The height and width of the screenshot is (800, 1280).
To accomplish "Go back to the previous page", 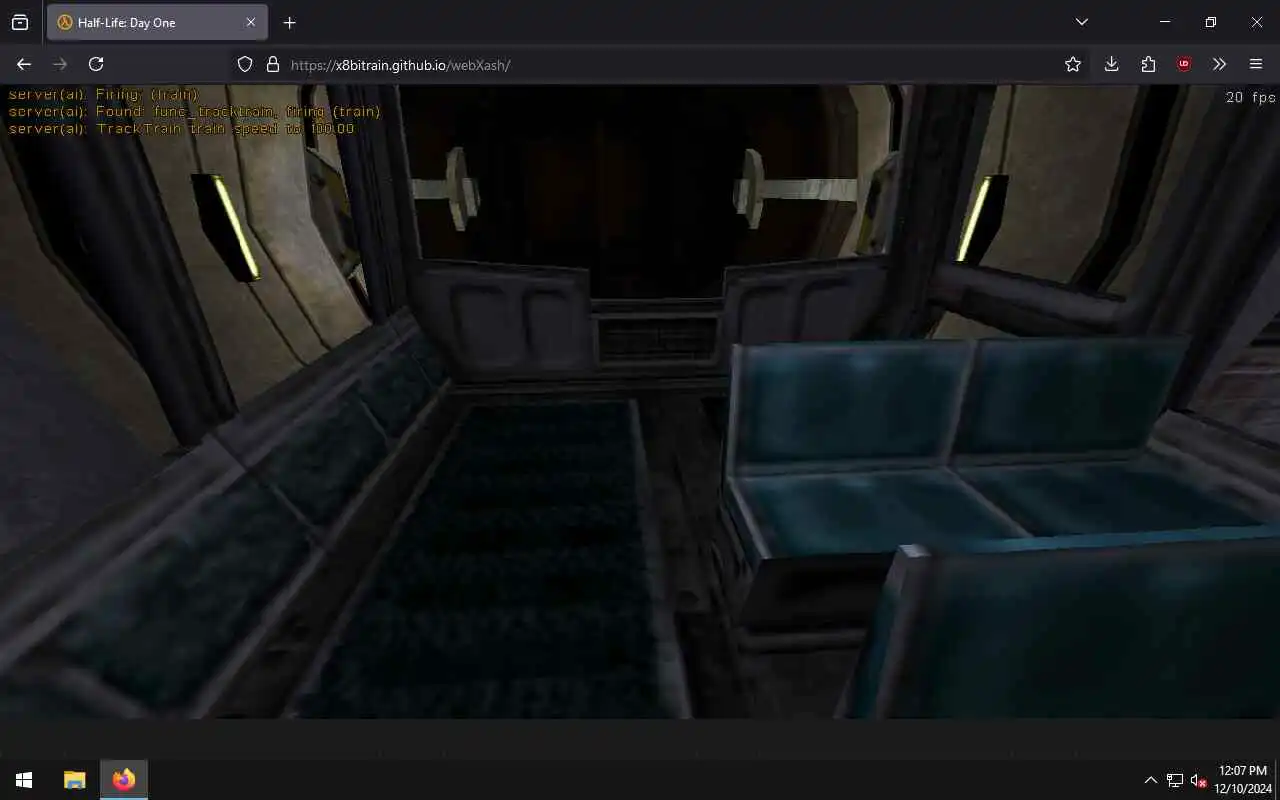I will (x=24, y=64).
